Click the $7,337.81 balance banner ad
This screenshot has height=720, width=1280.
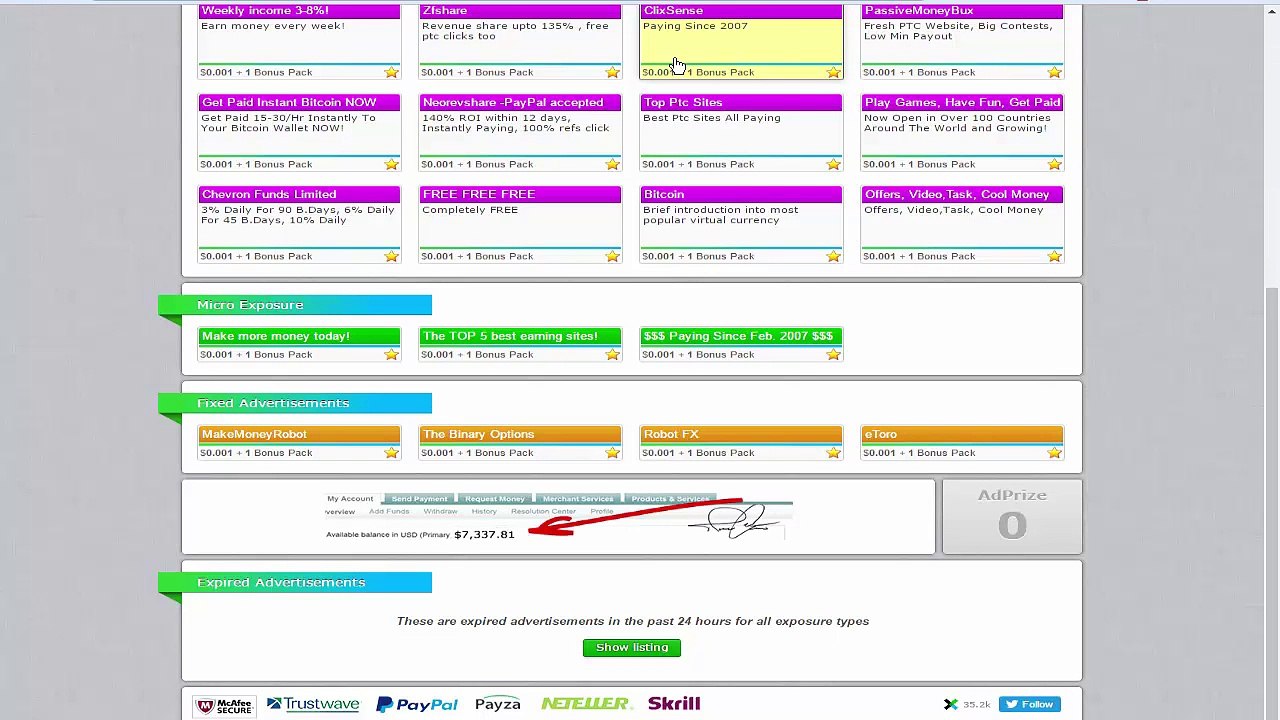[x=558, y=517]
